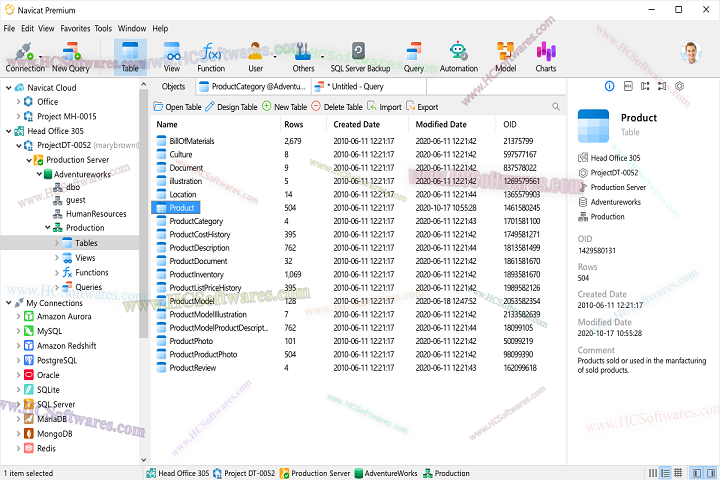Open the Tools menu
Image resolution: width=720 pixels, height=480 pixels.
click(103, 28)
